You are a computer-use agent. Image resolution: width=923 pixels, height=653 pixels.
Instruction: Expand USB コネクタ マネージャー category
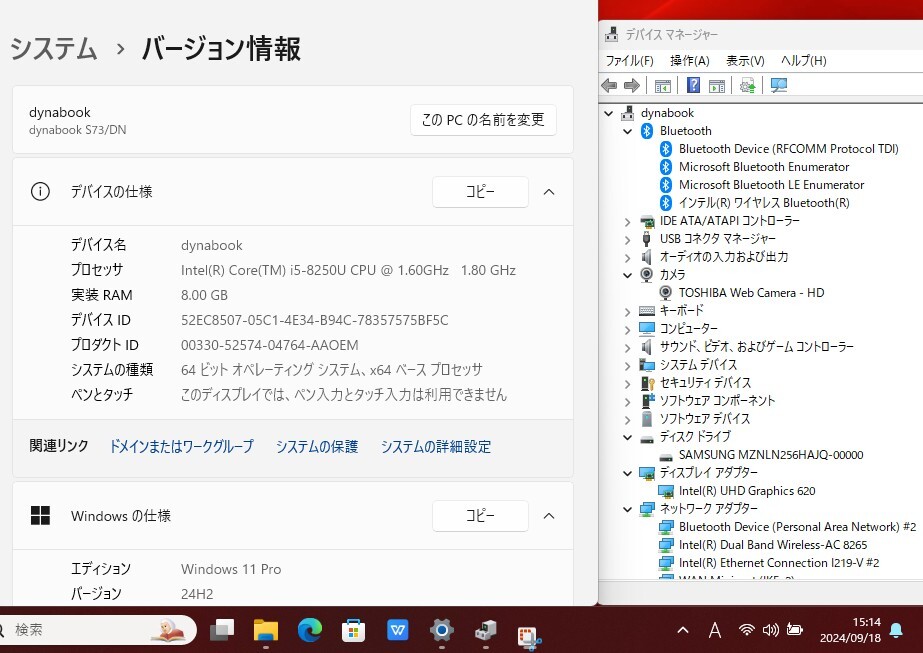coord(627,240)
